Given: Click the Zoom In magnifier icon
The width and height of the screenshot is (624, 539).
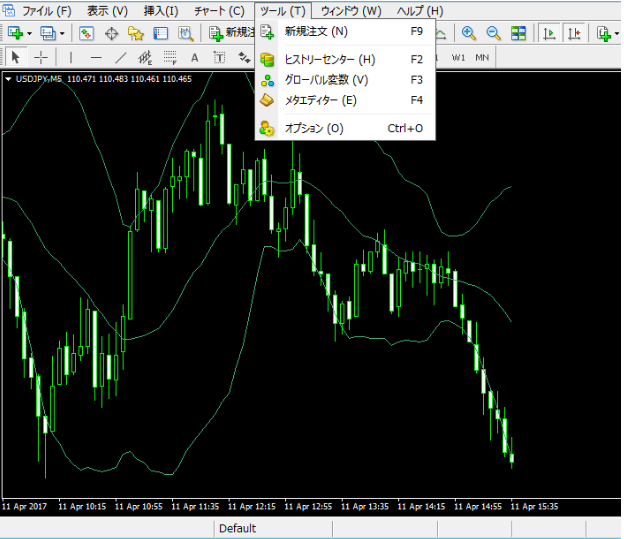Looking at the screenshot, I should coord(468,33).
